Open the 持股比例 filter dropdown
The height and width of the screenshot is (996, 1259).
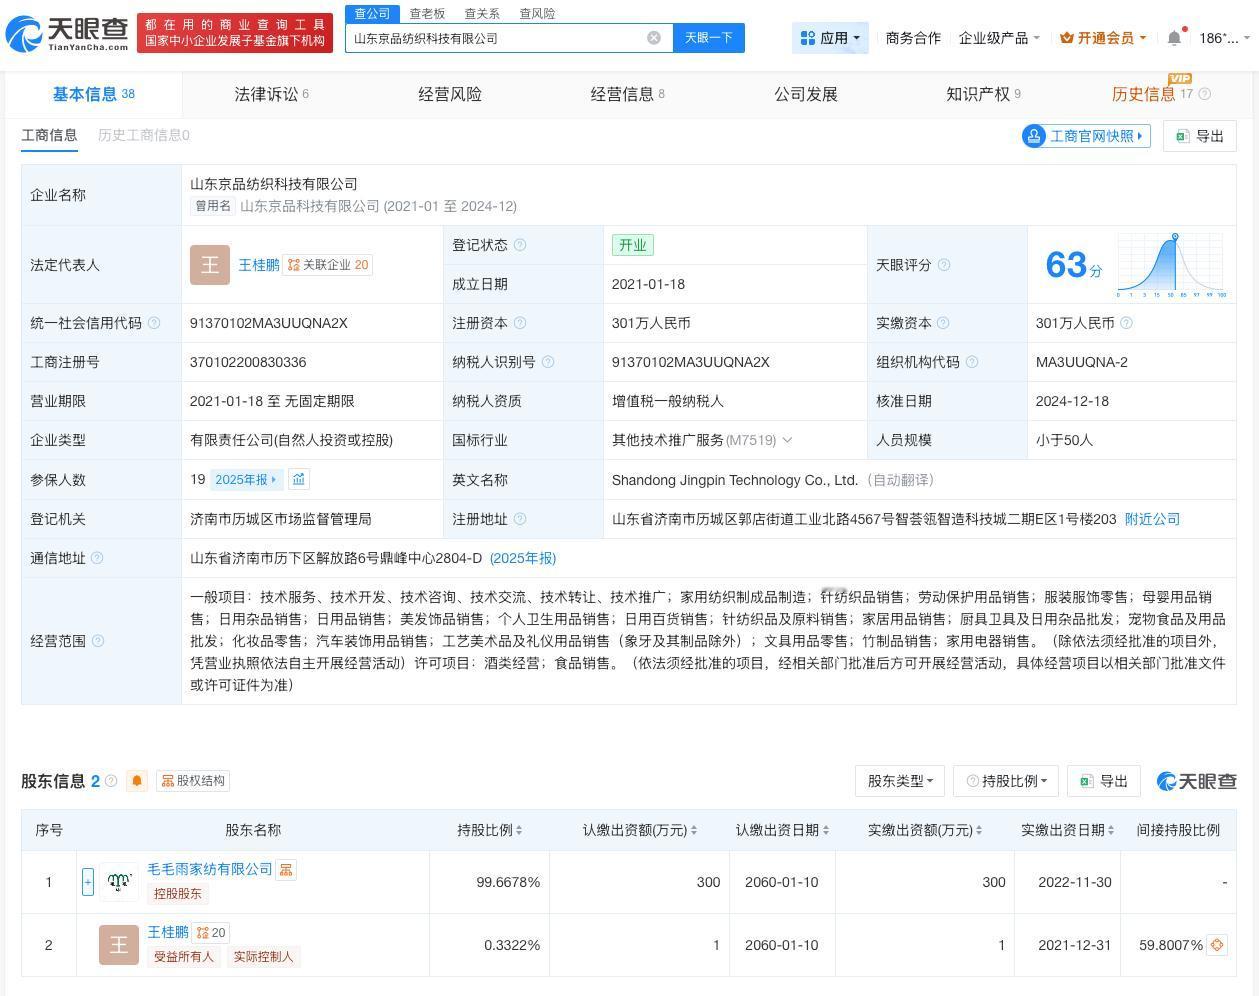(1006, 781)
